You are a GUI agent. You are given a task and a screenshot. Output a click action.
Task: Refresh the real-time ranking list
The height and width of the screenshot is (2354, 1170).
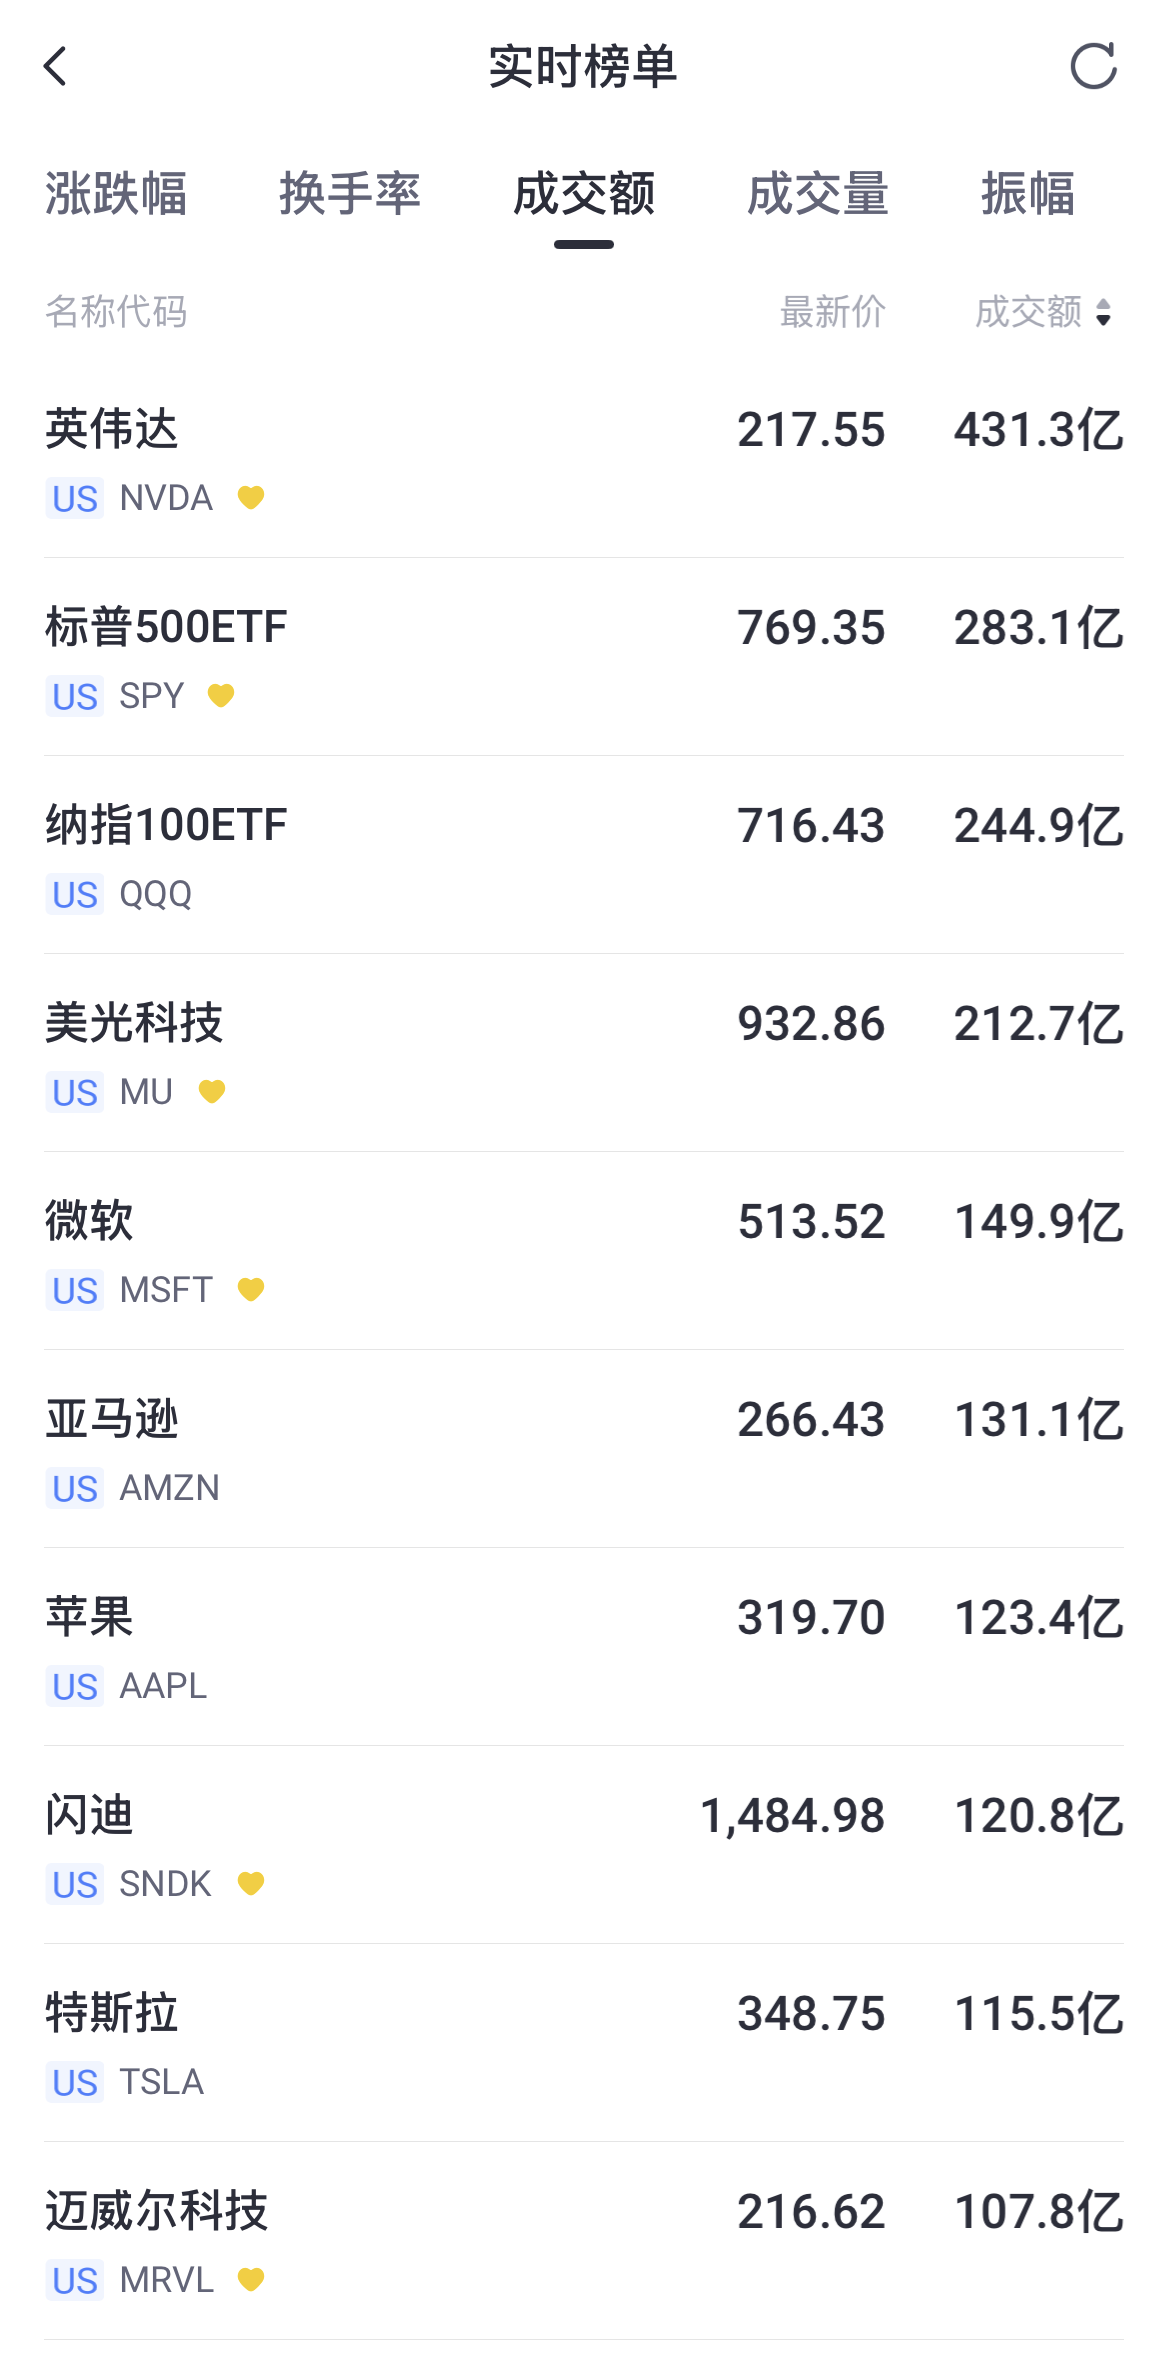pyautogui.click(x=1093, y=67)
